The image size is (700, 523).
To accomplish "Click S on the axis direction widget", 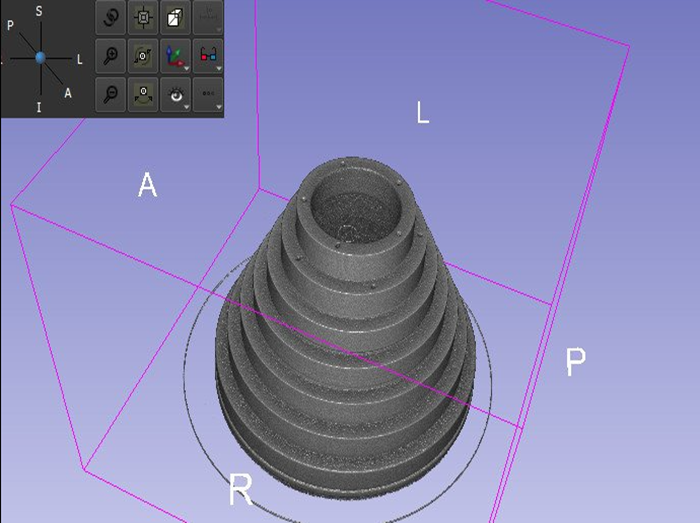I will pos(38,11).
